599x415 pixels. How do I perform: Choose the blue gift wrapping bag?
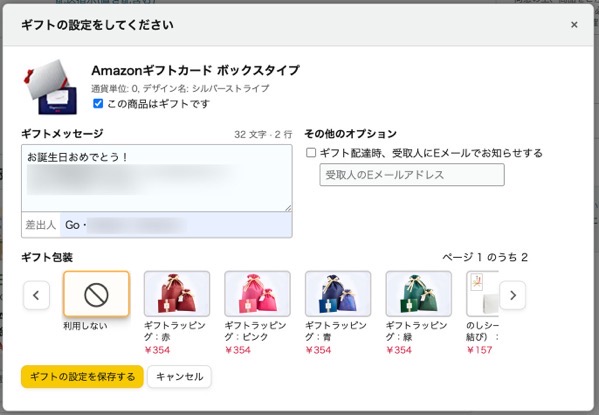pyautogui.click(x=338, y=294)
